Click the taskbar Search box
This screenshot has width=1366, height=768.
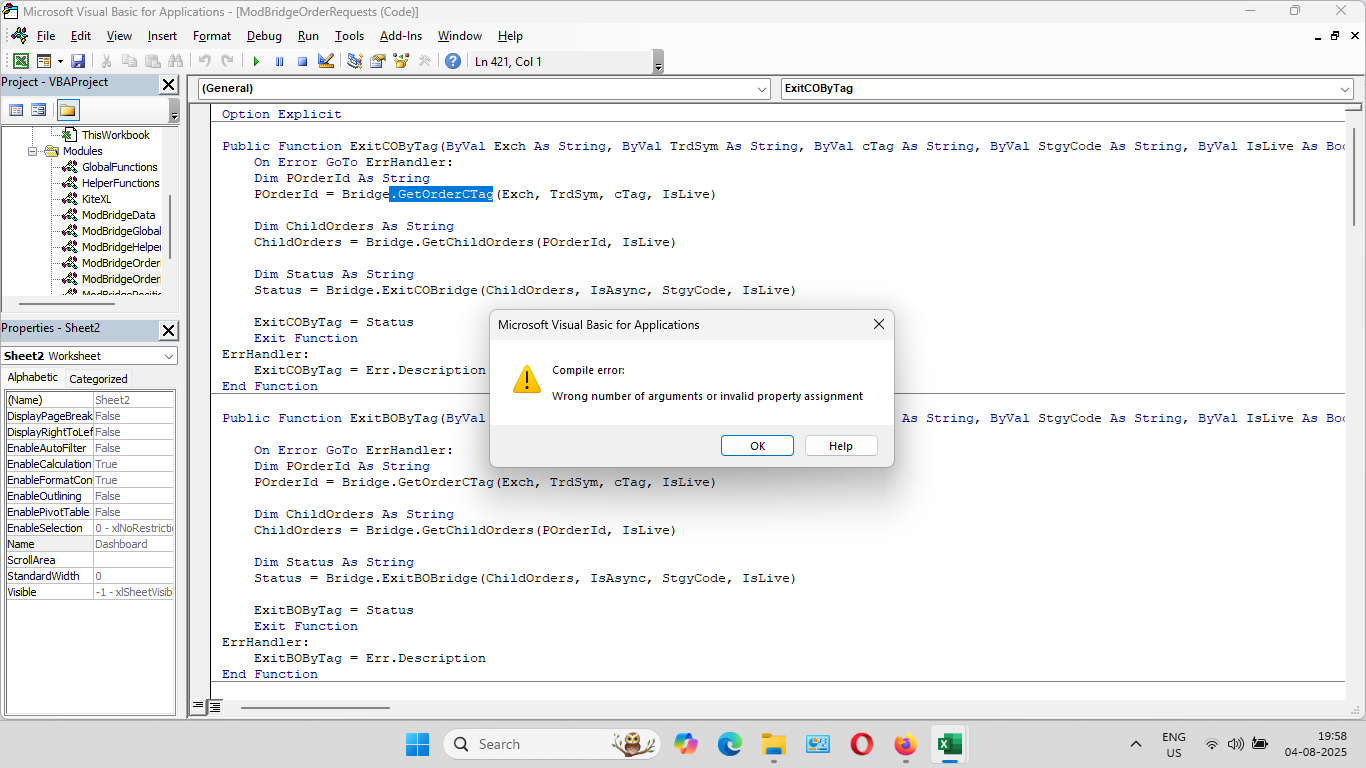point(554,744)
